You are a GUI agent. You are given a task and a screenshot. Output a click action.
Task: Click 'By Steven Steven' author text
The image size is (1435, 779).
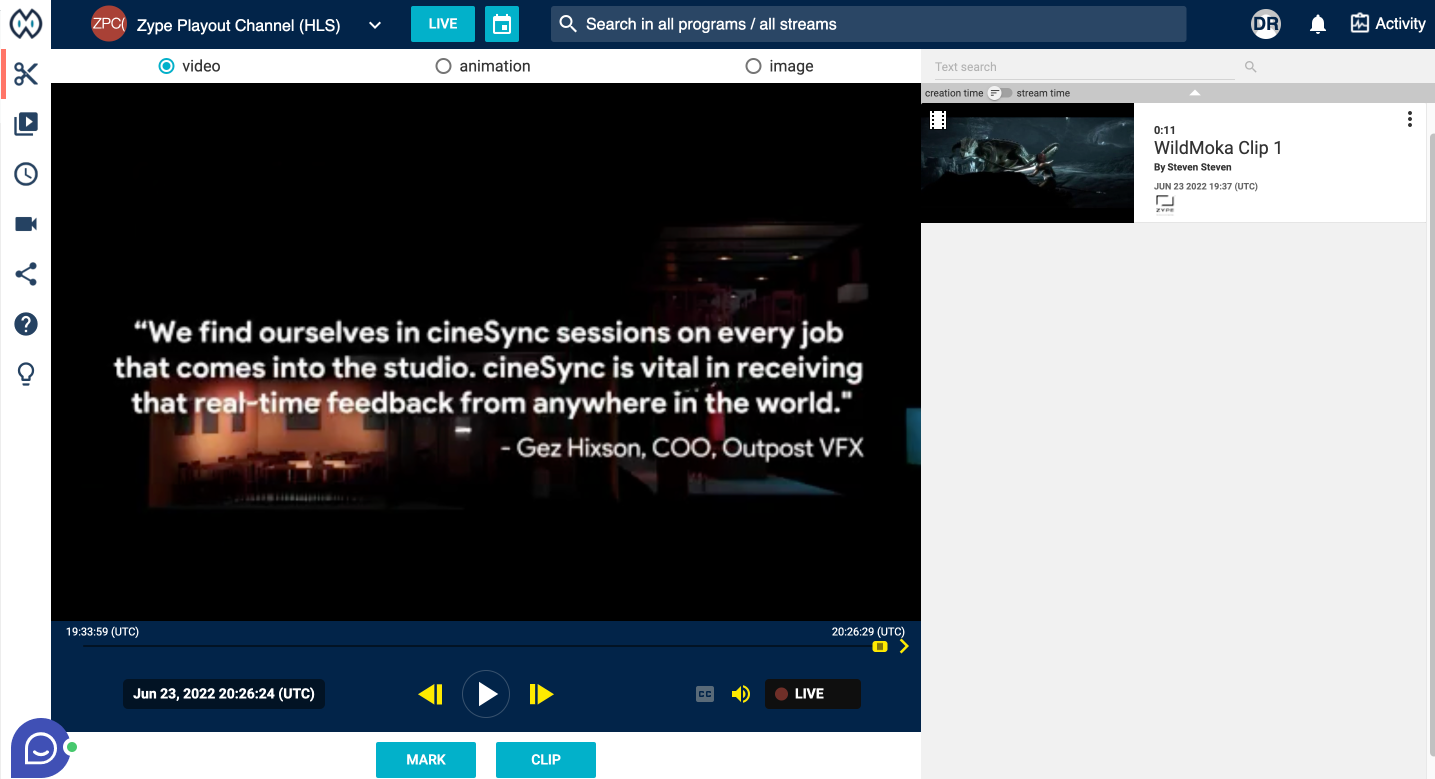(x=1193, y=167)
